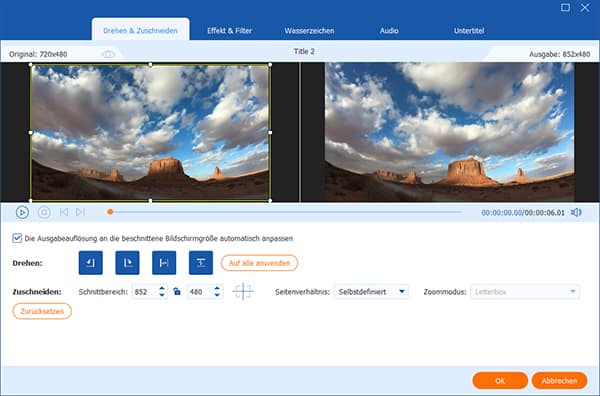The height and width of the screenshot is (396, 600).
Task: Click right-middle crop handle
Action: pos(270,132)
